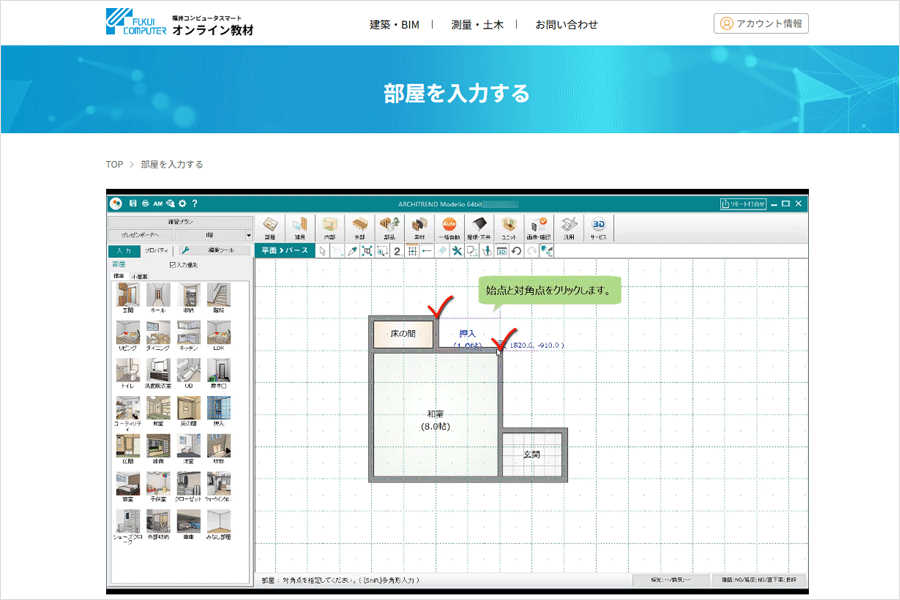Run the 一括自動 auto-generate tool
This screenshot has width=900, height=600.
point(450,225)
